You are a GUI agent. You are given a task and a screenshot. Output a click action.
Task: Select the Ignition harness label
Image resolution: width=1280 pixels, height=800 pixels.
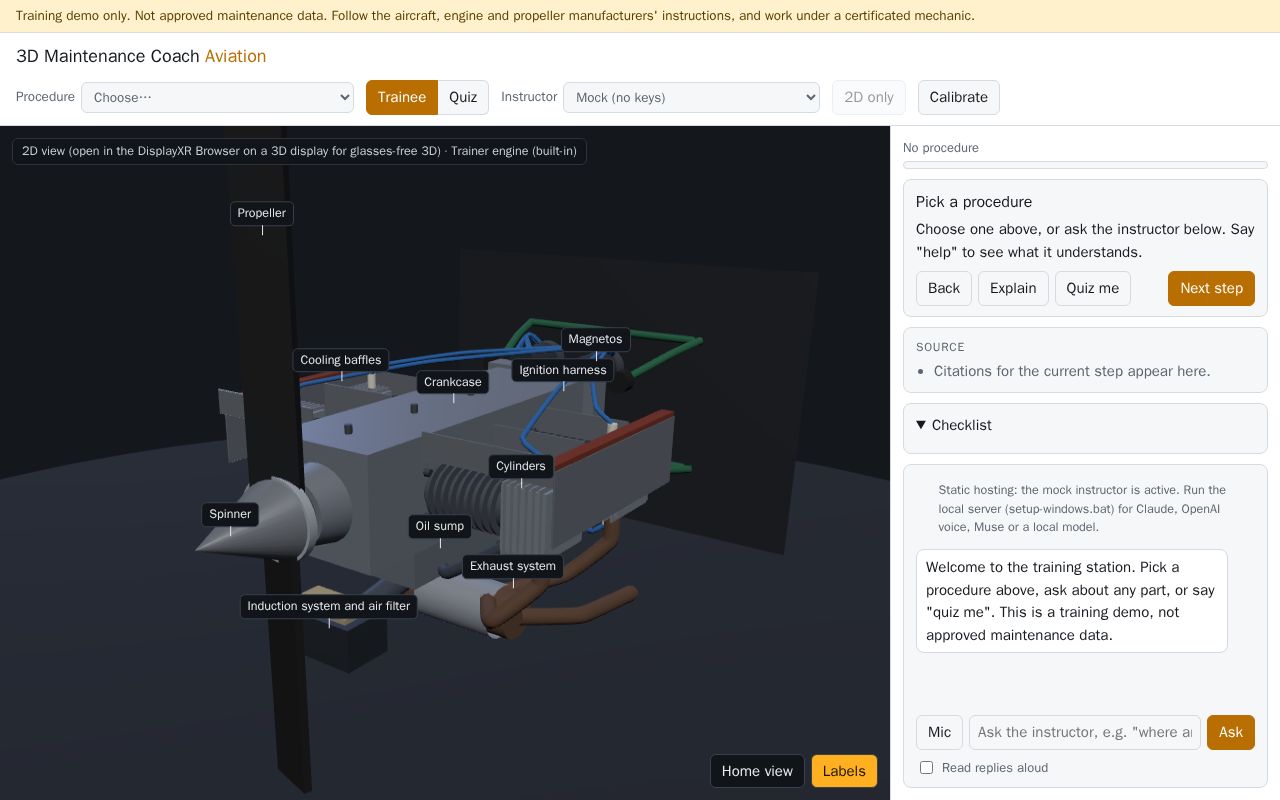[563, 370]
